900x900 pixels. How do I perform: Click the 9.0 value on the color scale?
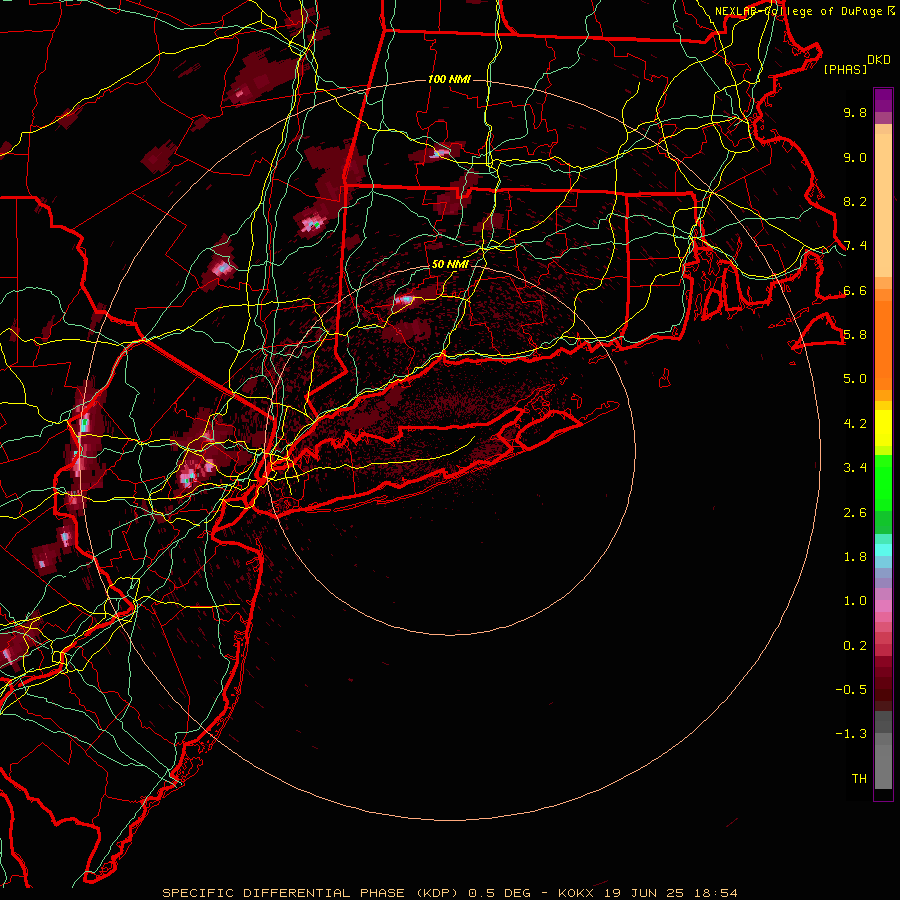click(855, 157)
